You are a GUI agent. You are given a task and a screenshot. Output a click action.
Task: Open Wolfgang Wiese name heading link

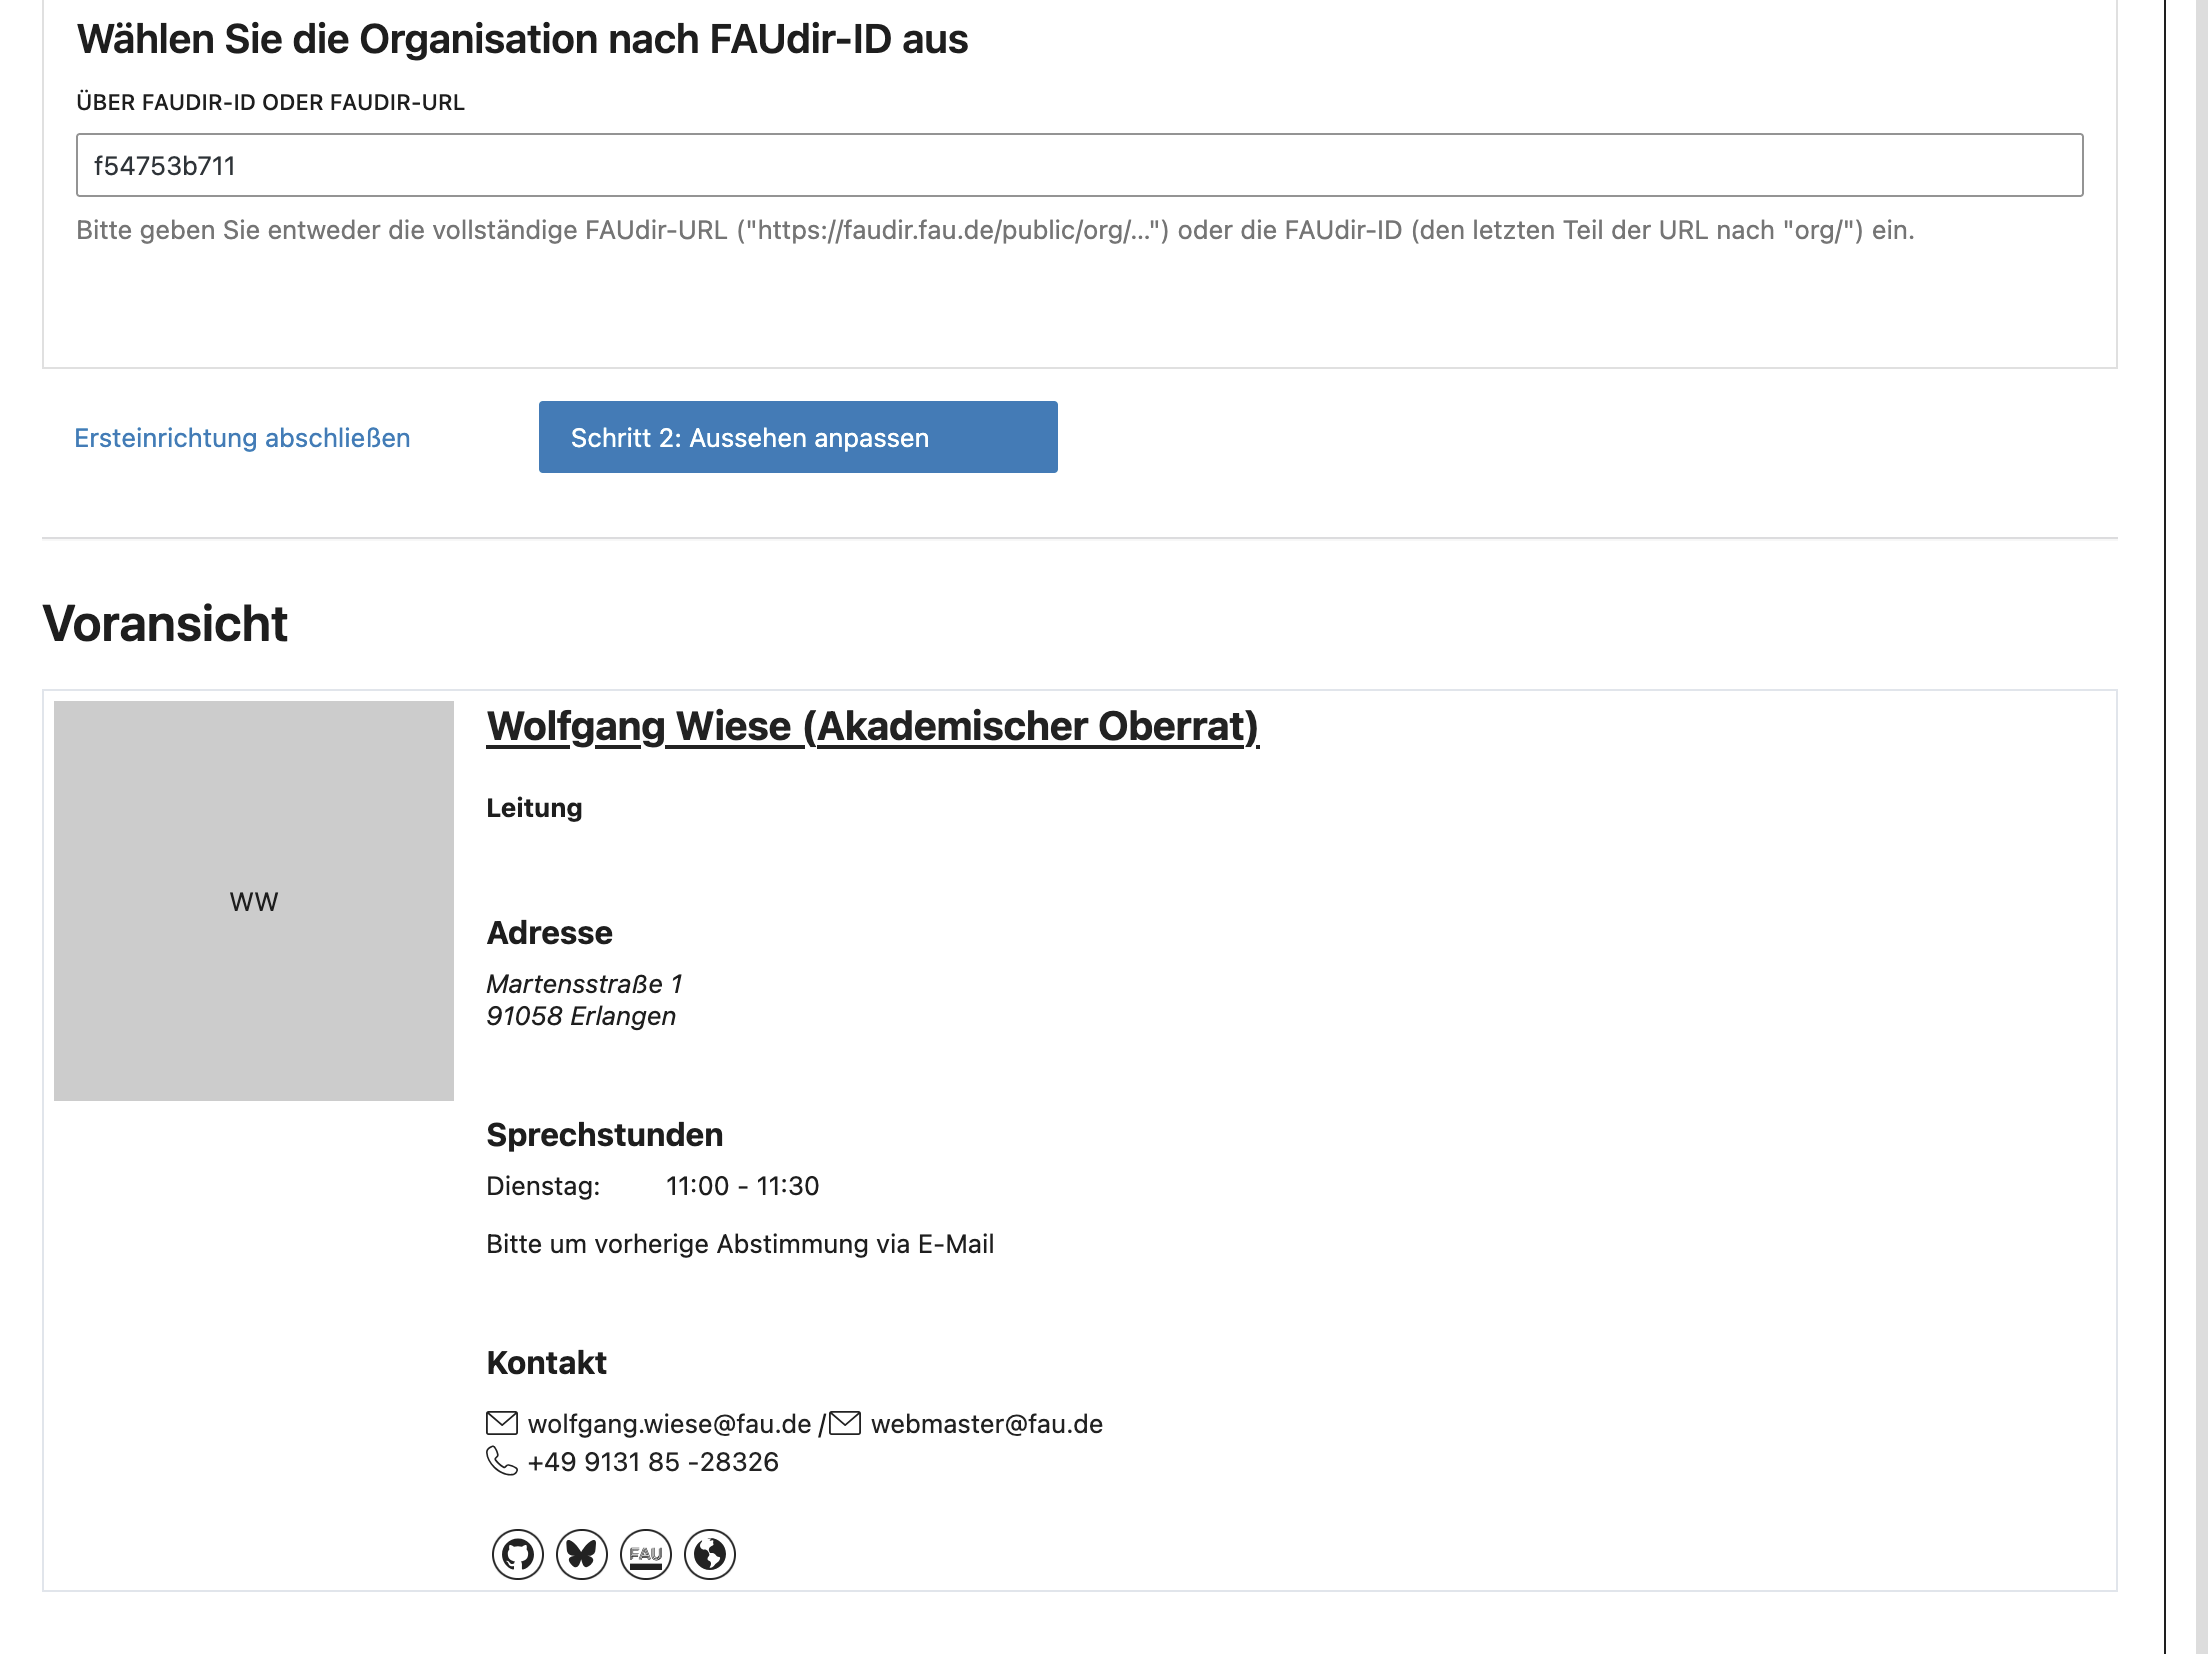click(872, 727)
